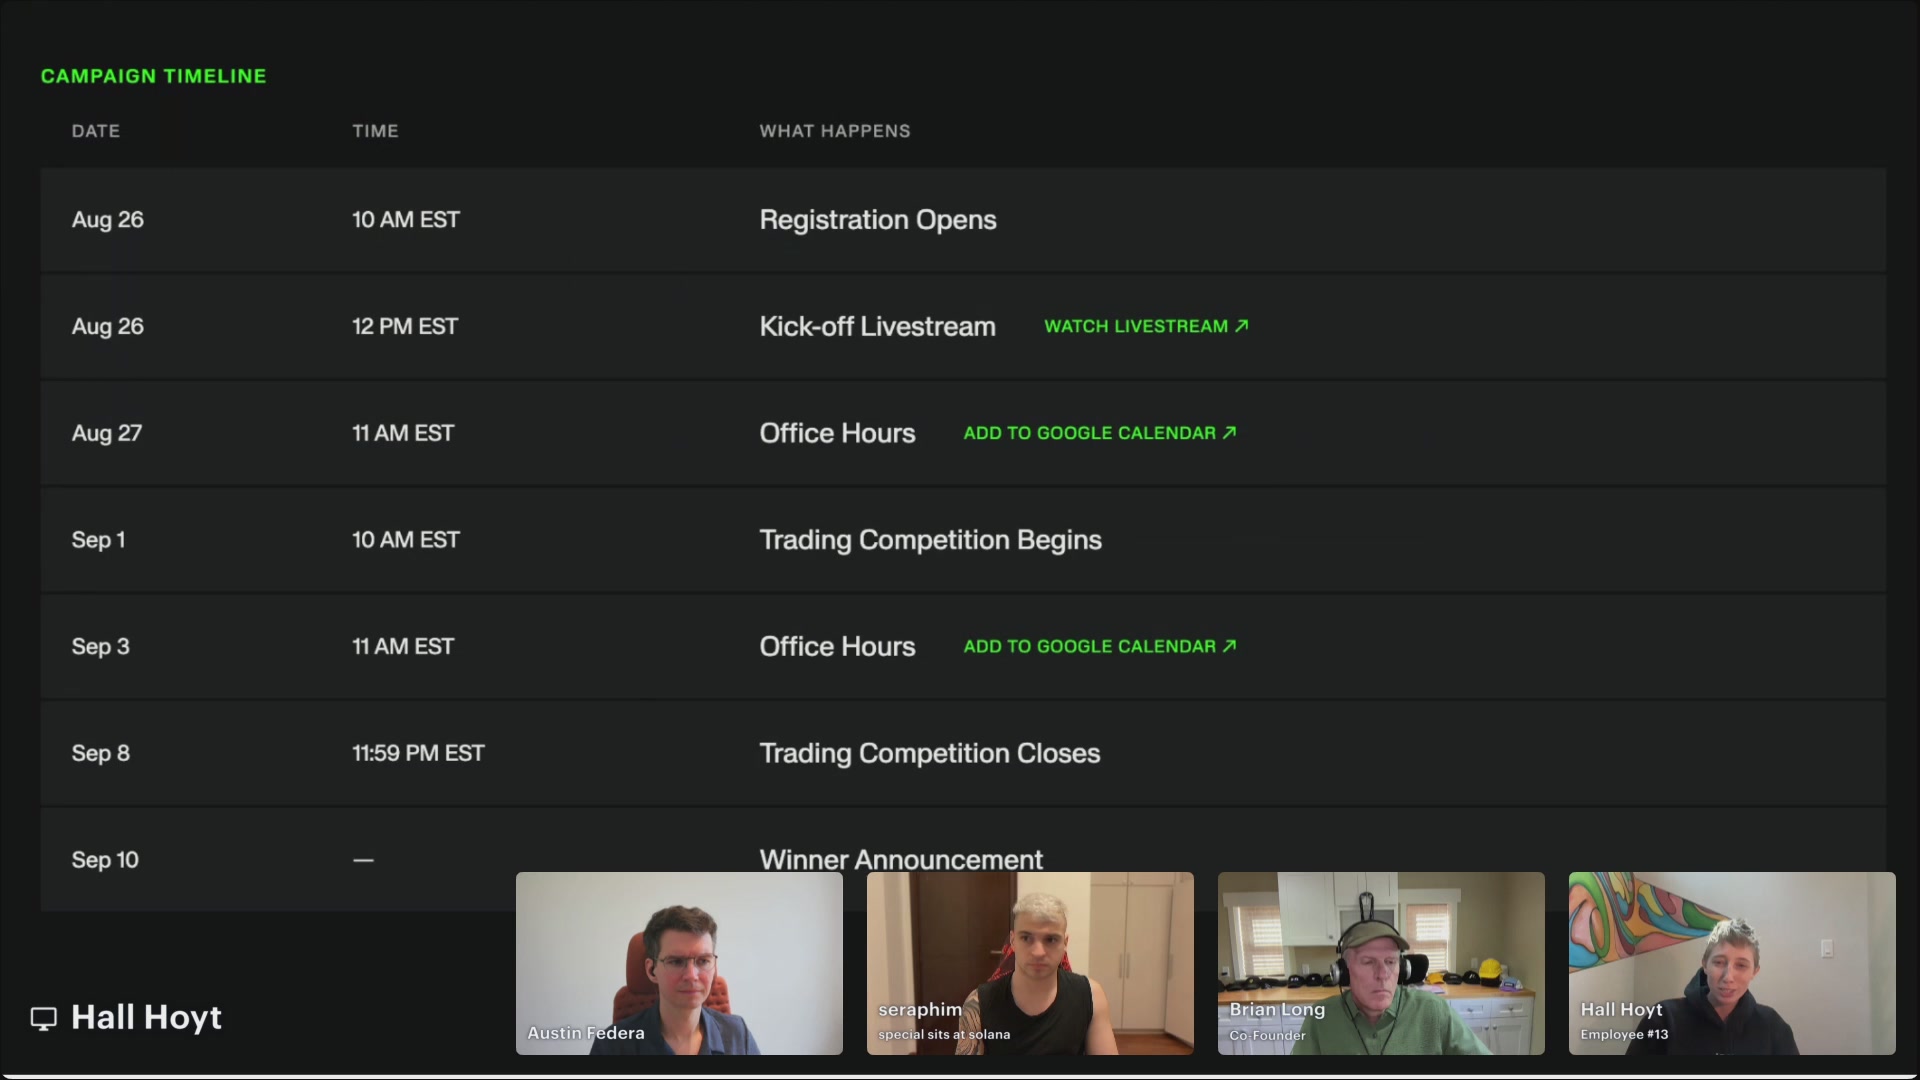Click the screen share icon beside Hall Hoyt
Image resolution: width=1920 pixels, height=1080 pixels.
[x=43, y=1018]
